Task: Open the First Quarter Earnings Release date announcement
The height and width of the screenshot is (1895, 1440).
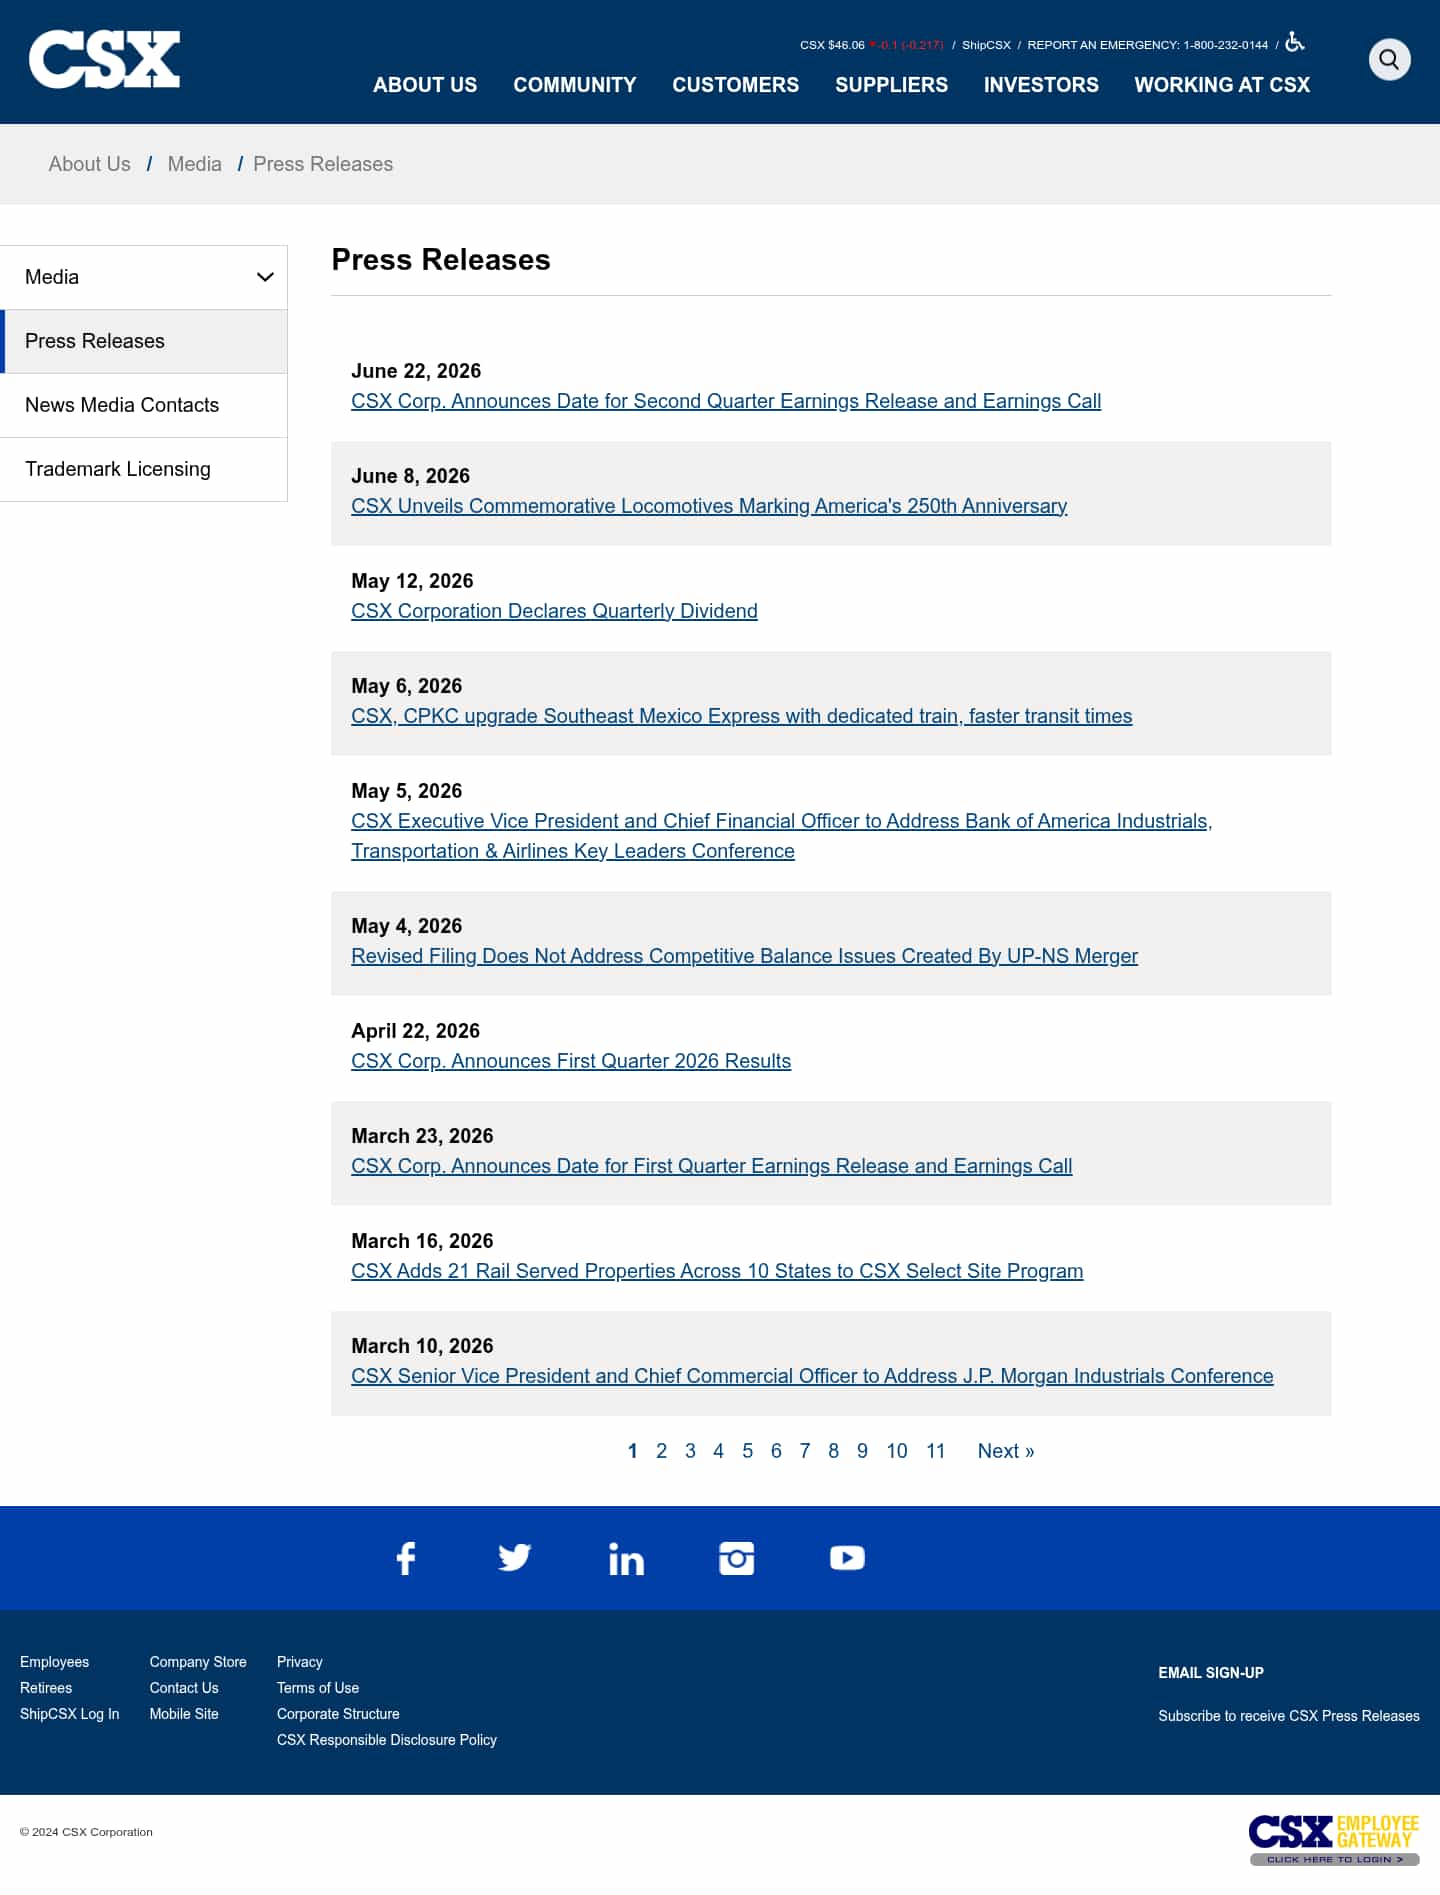Action: pyautogui.click(x=712, y=1166)
